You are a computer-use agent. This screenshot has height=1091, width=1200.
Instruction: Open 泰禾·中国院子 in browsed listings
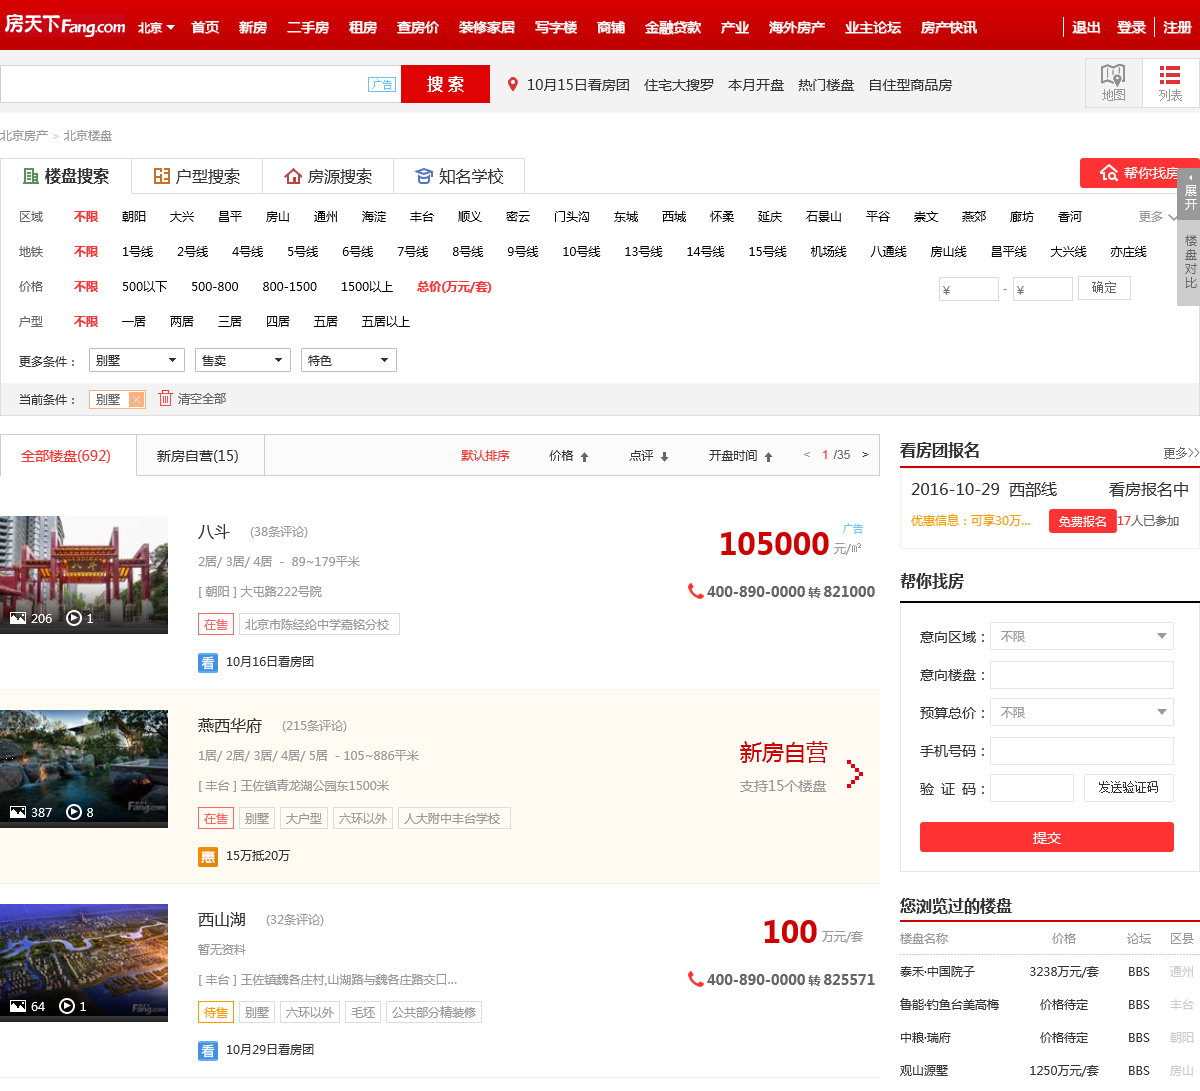937,972
